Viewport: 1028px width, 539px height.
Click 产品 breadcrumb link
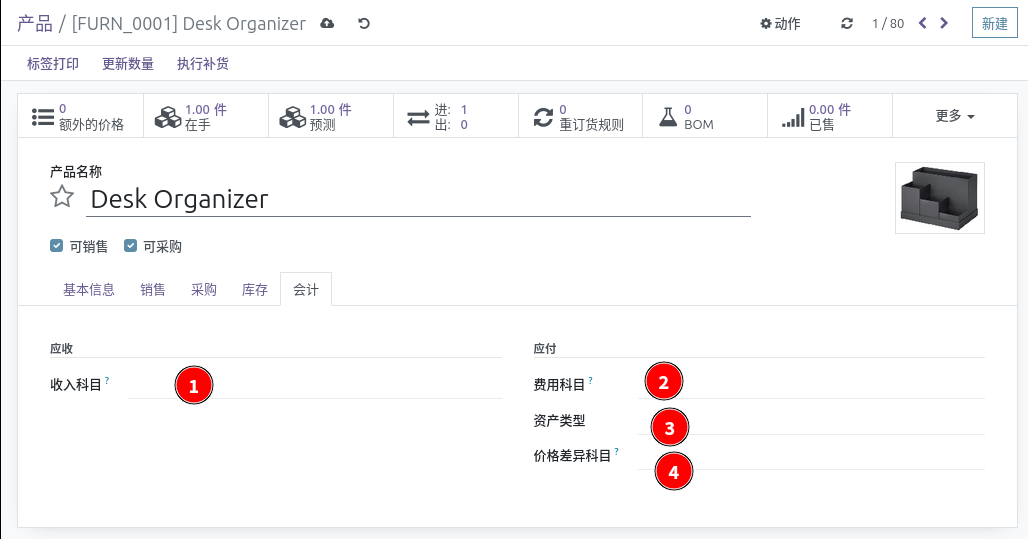pyautogui.click(x=35, y=24)
